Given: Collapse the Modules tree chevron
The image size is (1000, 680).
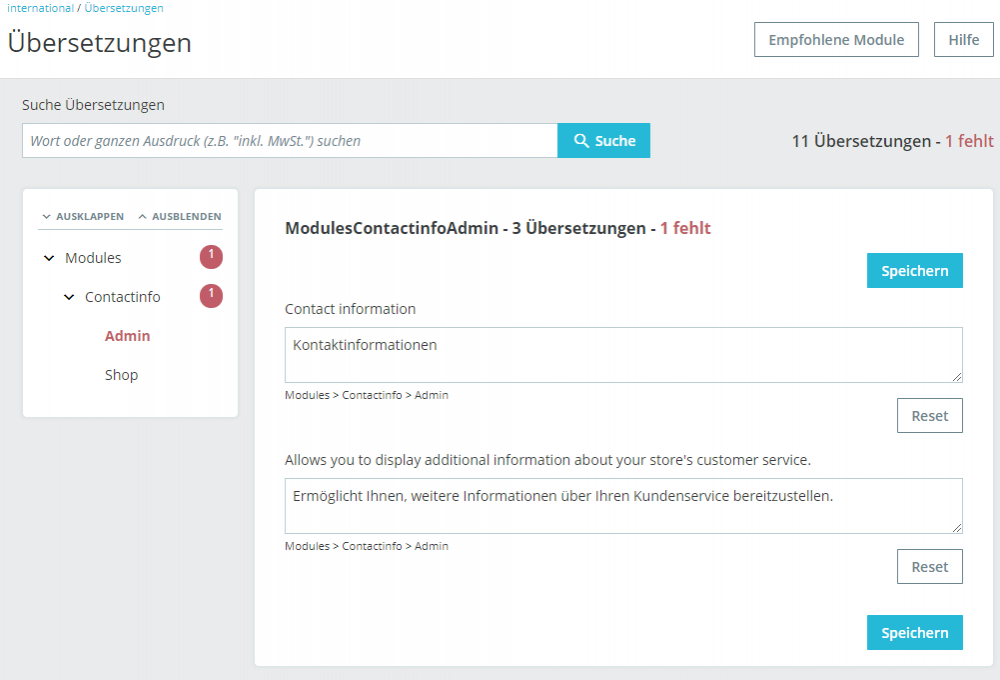Looking at the screenshot, I should pos(49,258).
